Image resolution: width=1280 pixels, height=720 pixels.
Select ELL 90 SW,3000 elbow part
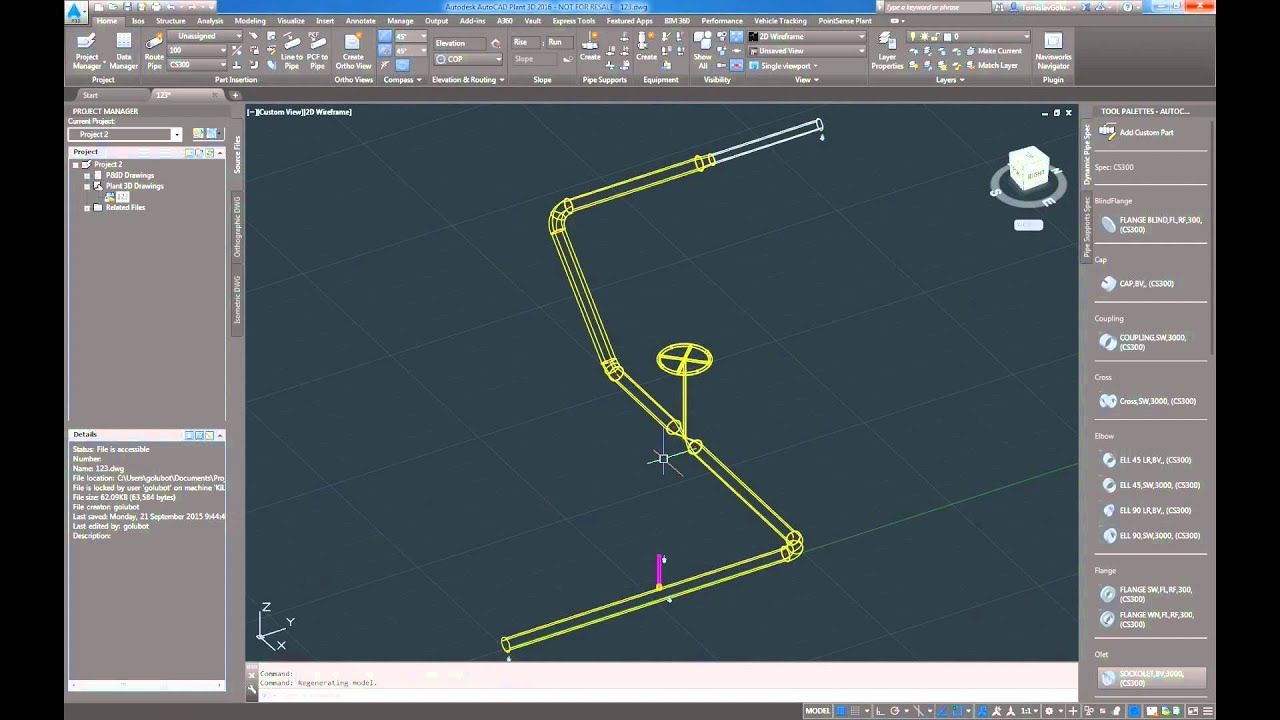coord(1150,535)
